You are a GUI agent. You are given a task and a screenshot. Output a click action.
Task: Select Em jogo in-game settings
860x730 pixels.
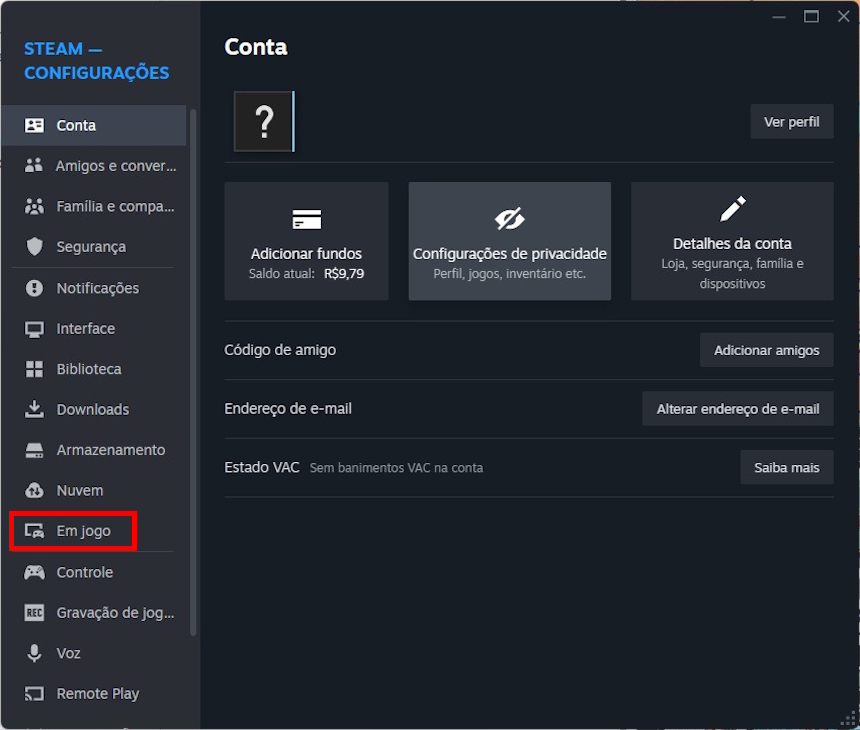74,531
